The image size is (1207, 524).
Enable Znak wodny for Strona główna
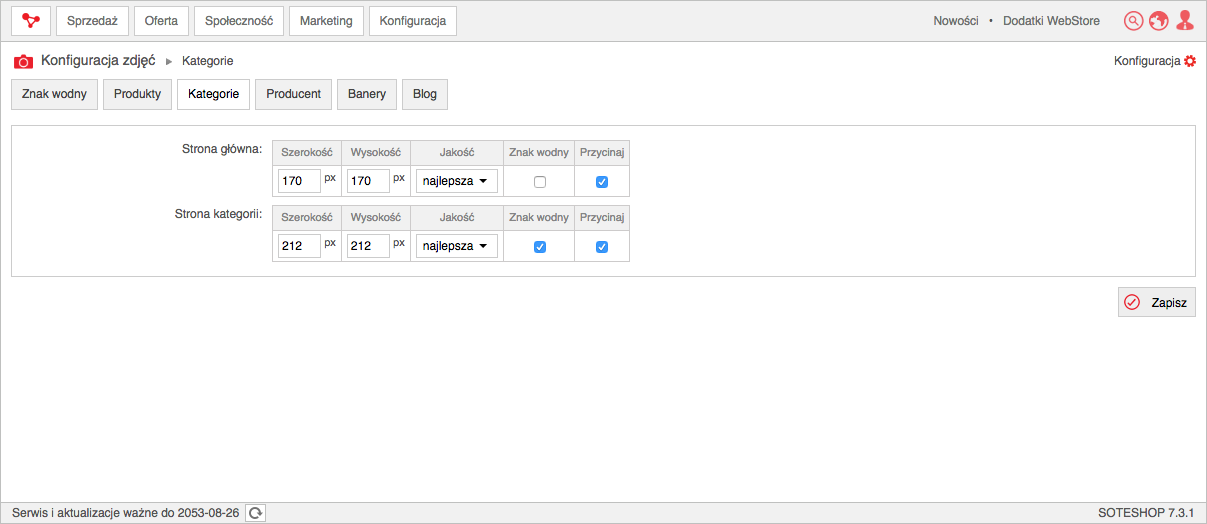click(540, 182)
